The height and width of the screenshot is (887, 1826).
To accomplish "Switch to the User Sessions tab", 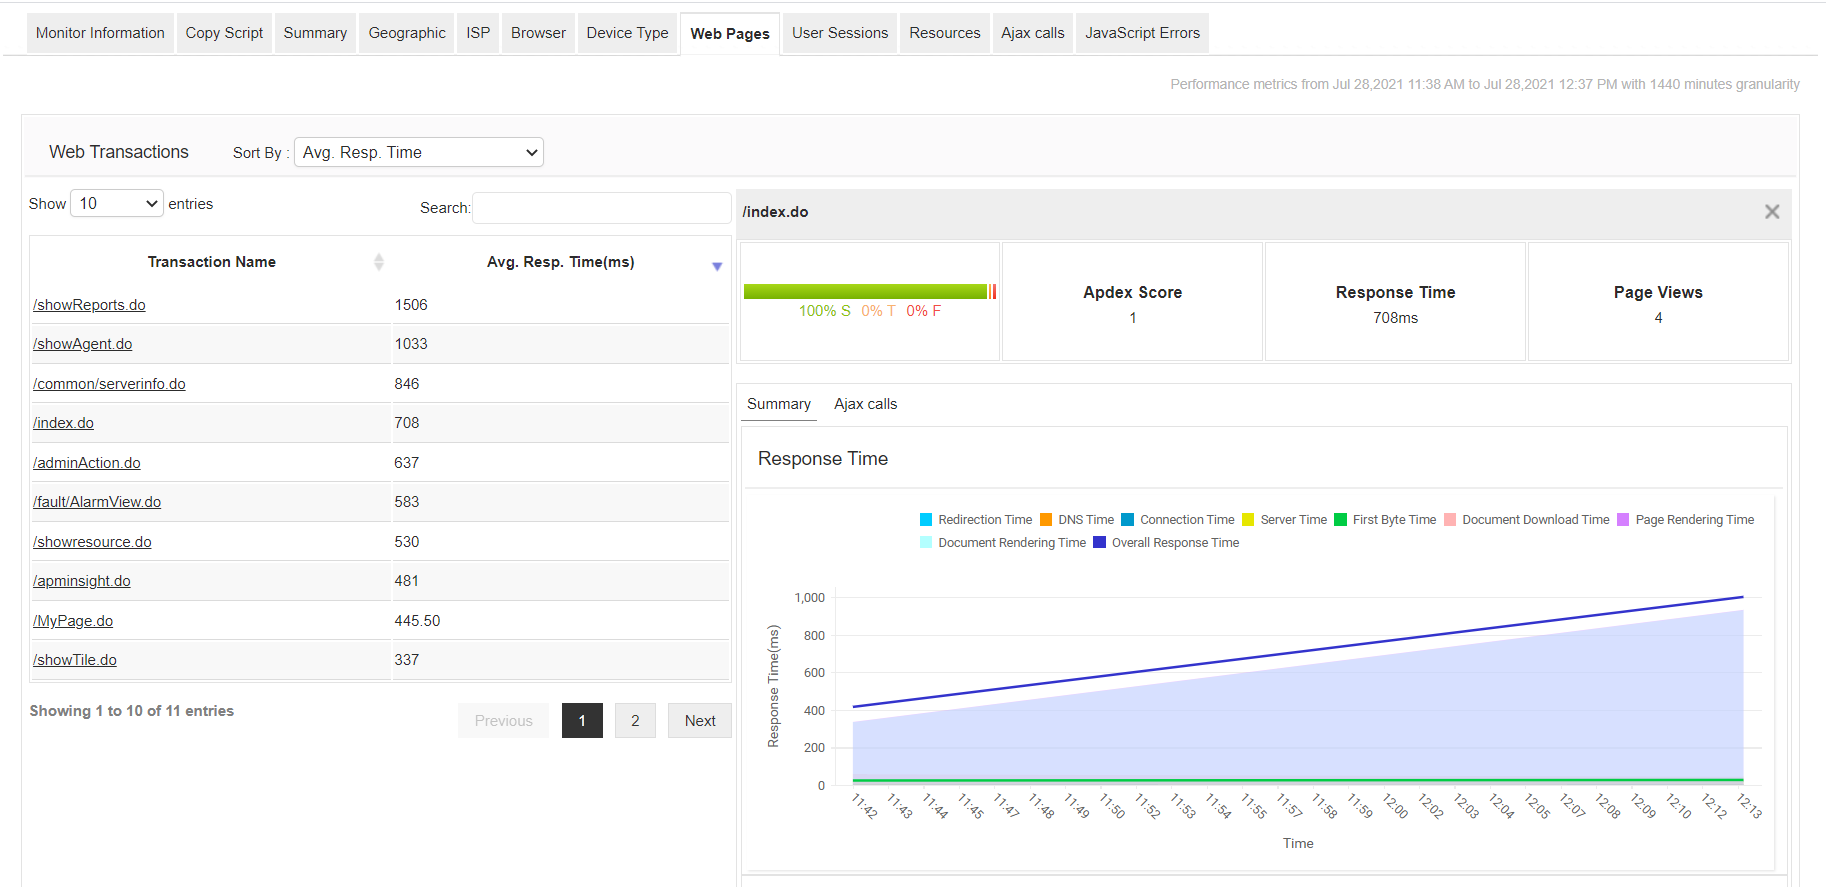I will coord(839,33).
